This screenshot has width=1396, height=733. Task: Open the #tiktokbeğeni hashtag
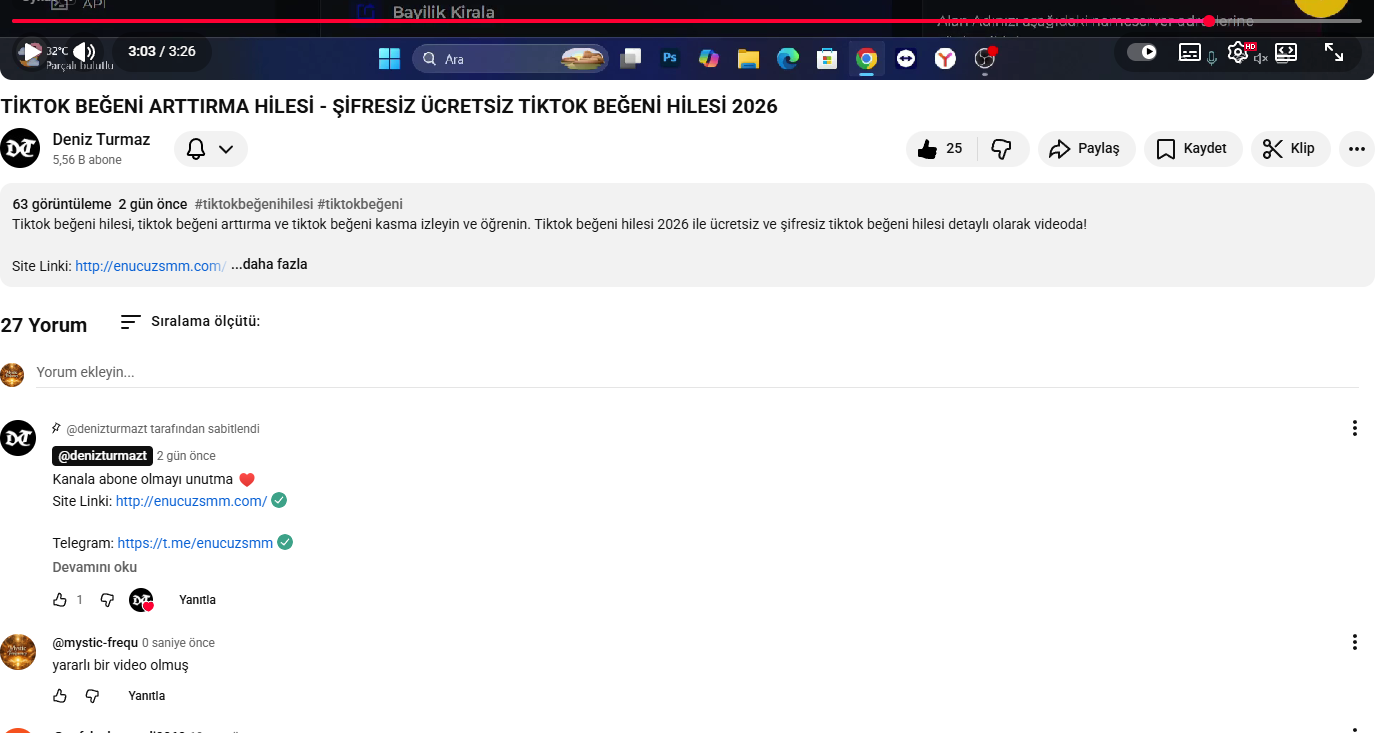click(x=360, y=204)
